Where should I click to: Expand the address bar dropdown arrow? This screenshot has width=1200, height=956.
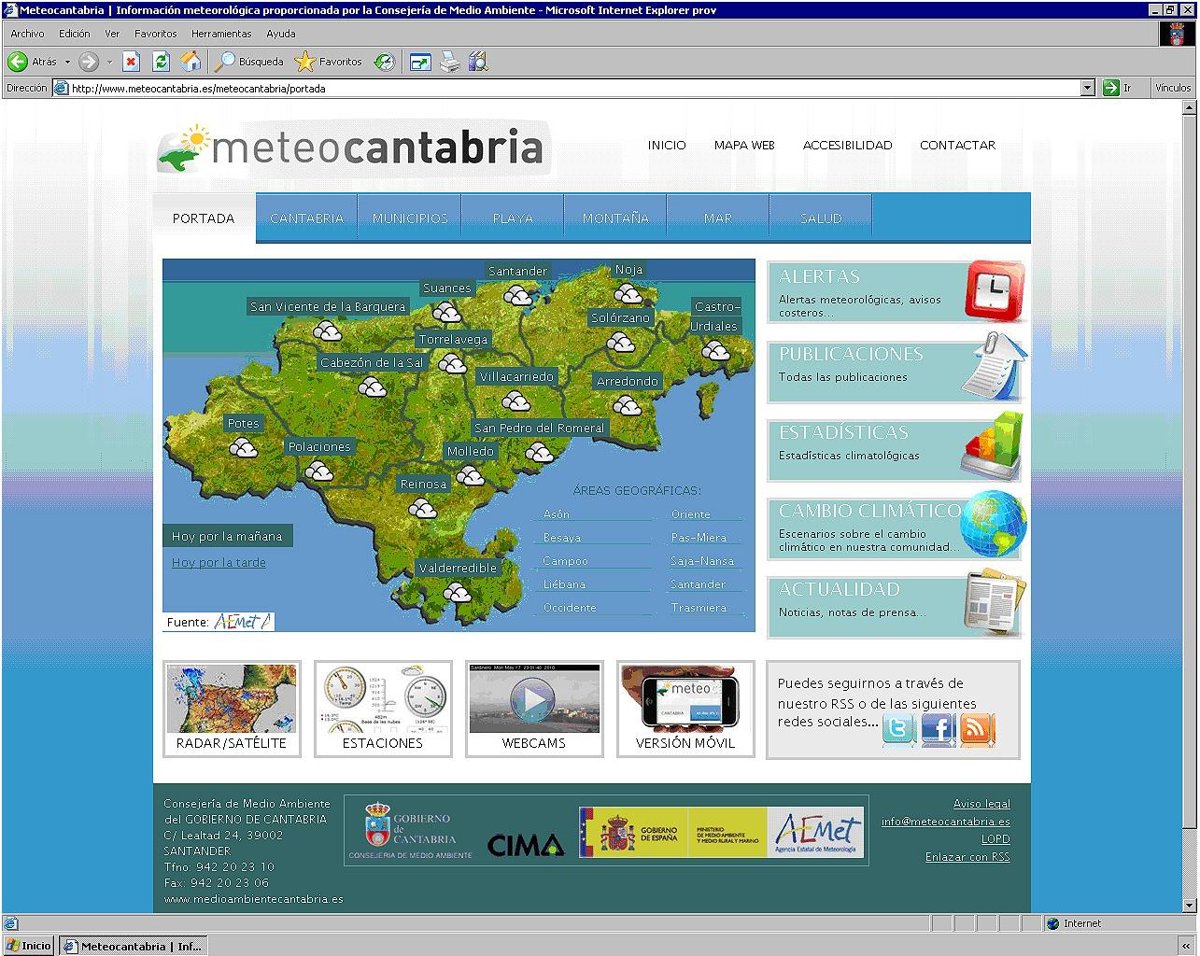tap(1088, 88)
